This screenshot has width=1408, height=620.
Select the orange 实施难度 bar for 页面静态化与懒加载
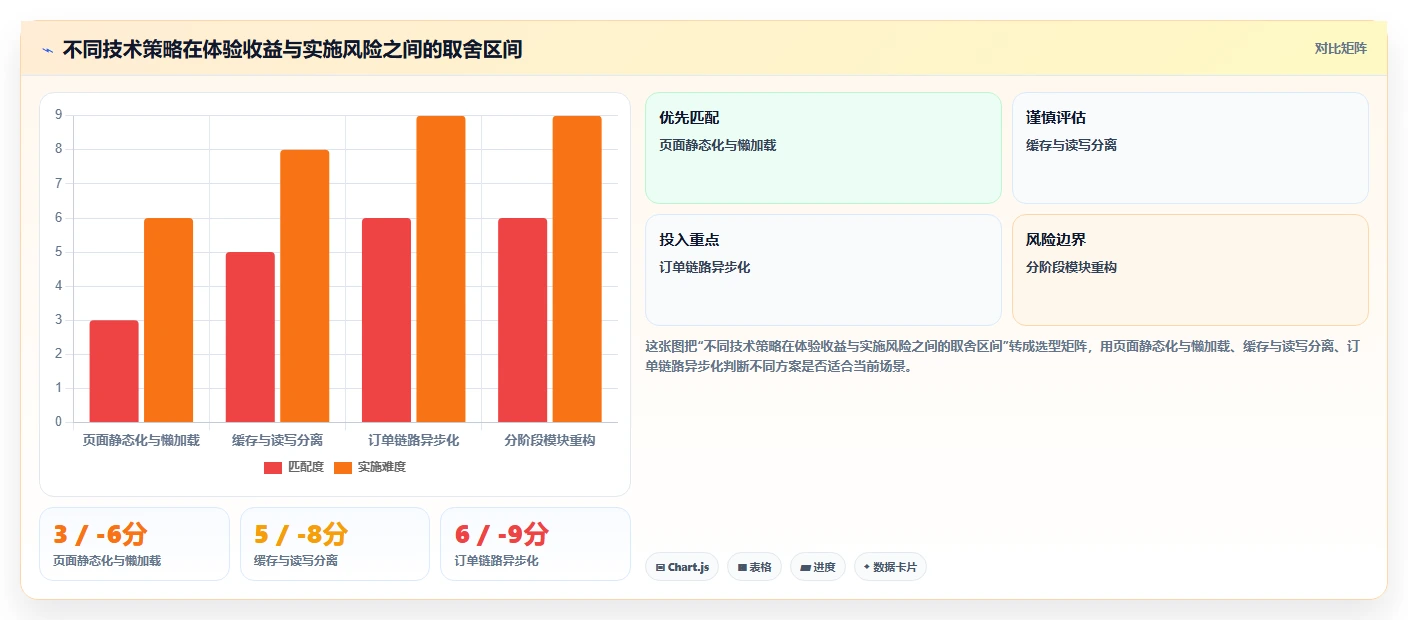pos(168,320)
